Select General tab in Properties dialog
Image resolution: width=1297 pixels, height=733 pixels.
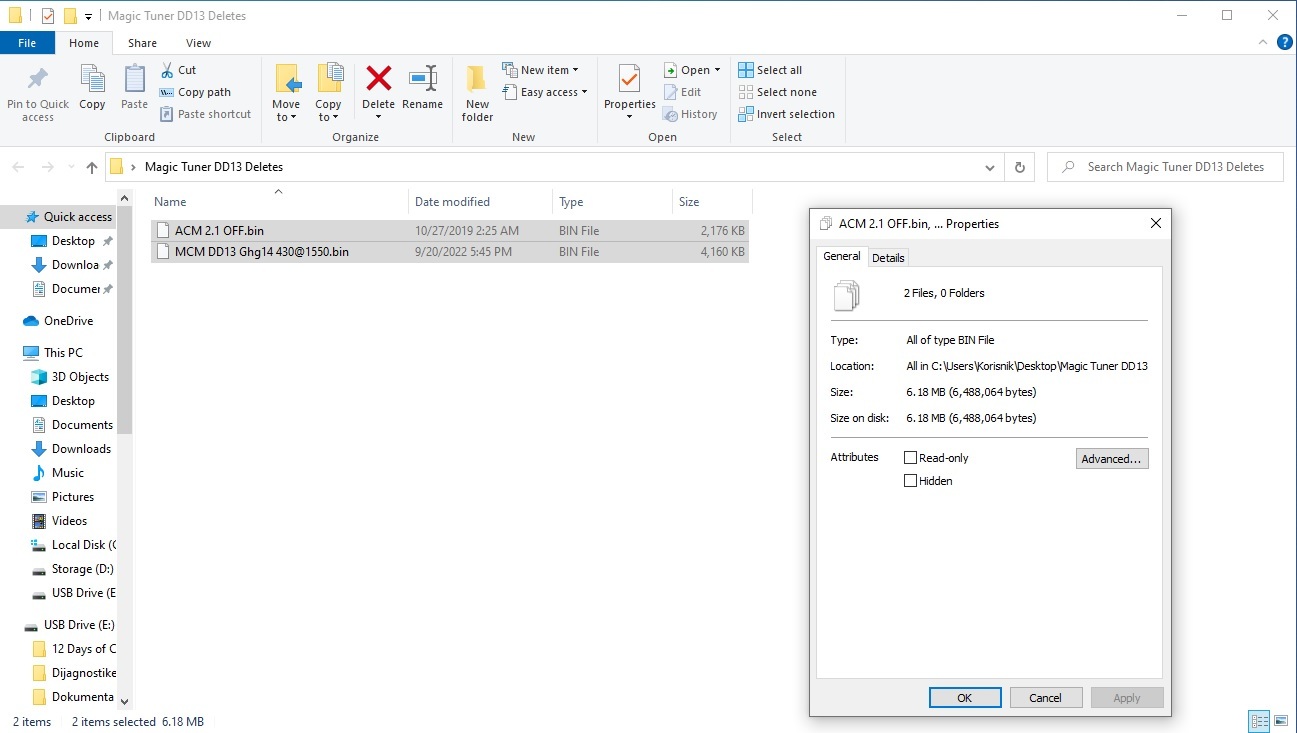pyautogui.click(x=841, y=256)
